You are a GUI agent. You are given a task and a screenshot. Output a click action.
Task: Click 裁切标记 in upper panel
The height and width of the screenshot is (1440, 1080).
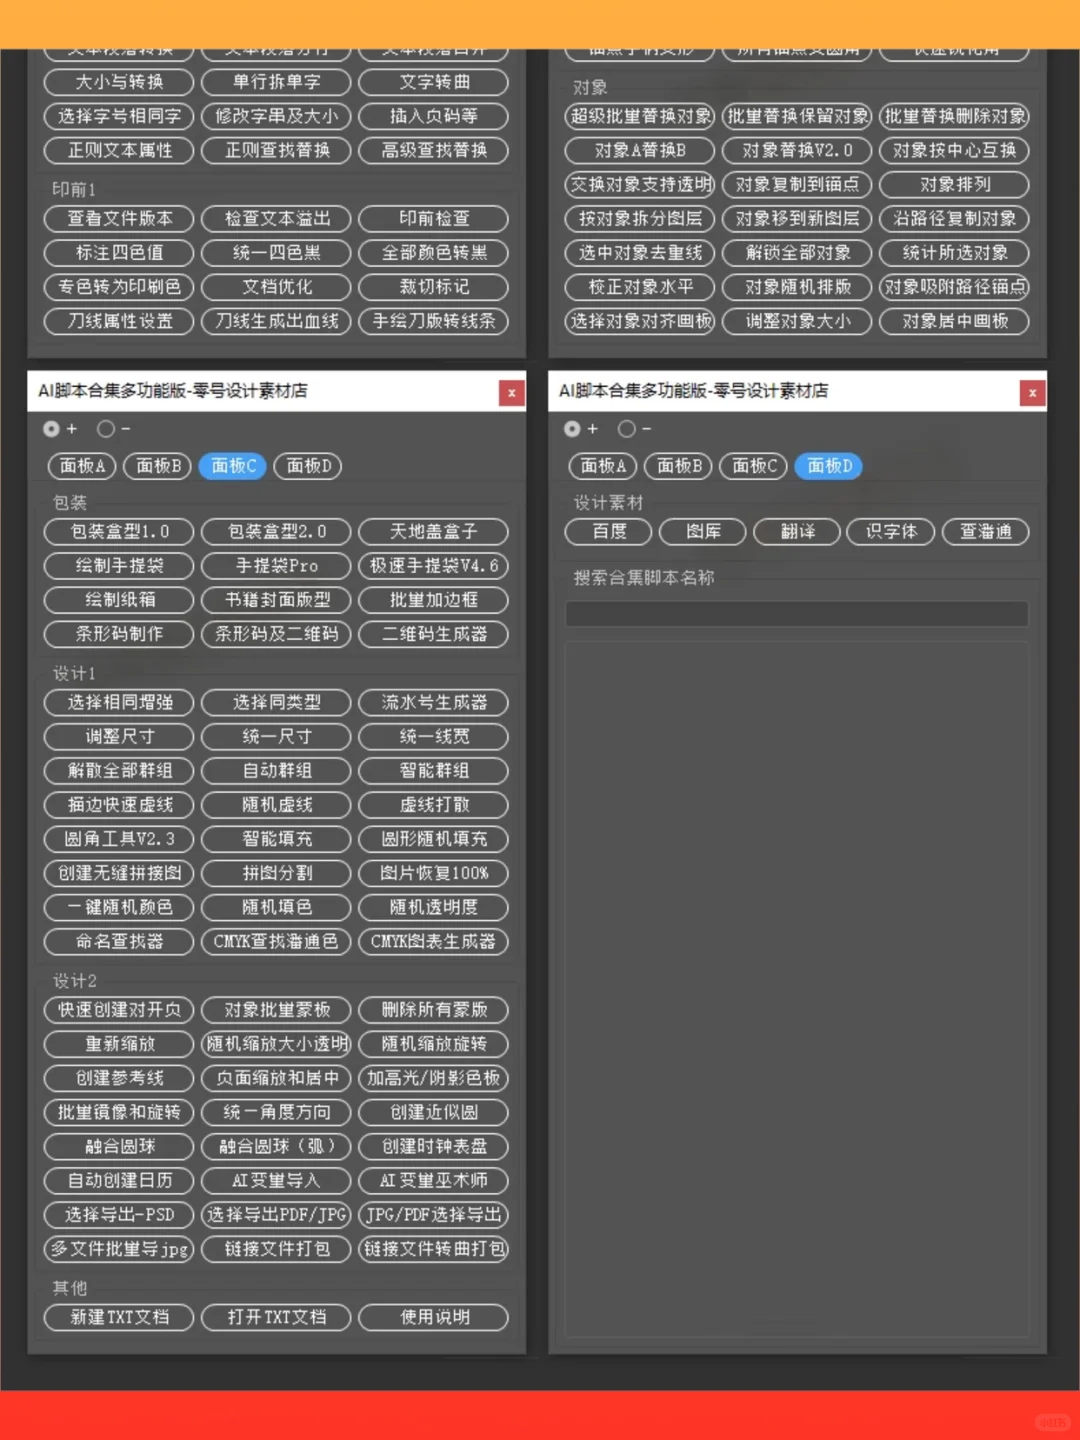433,287
